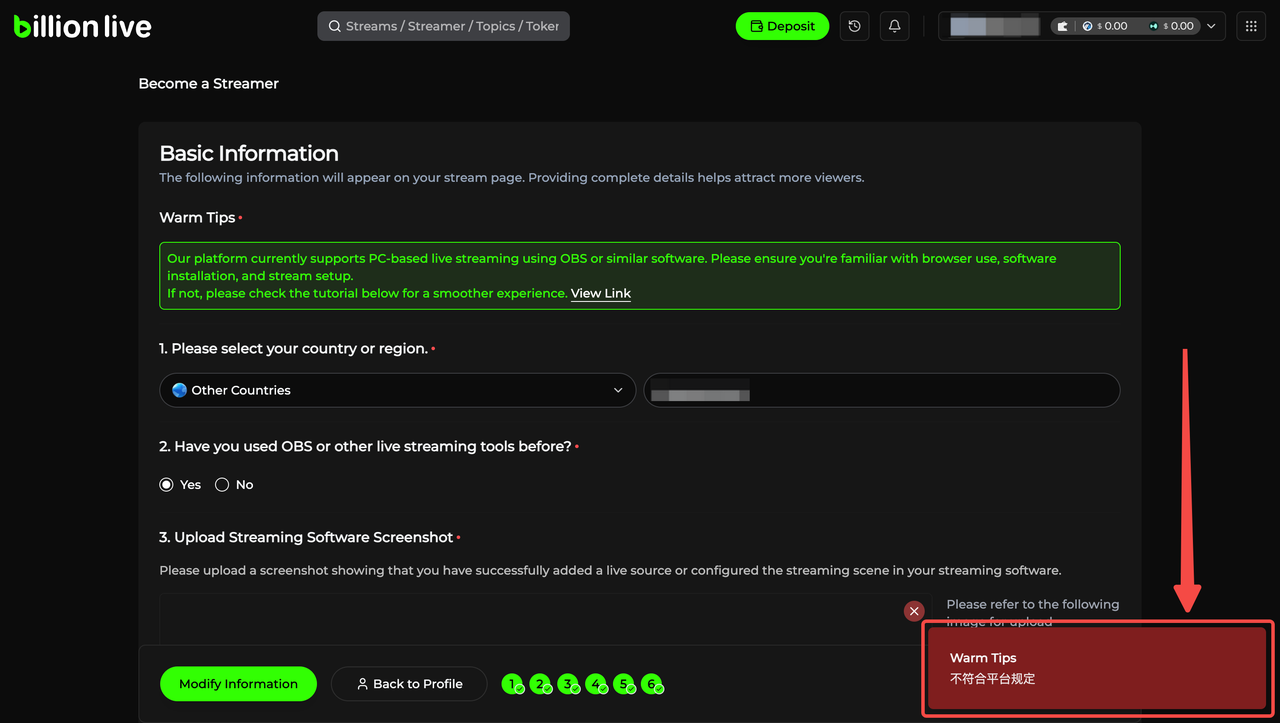Open the history clock icon
The height and width of the screenshot is (723, 1280).
854,27
